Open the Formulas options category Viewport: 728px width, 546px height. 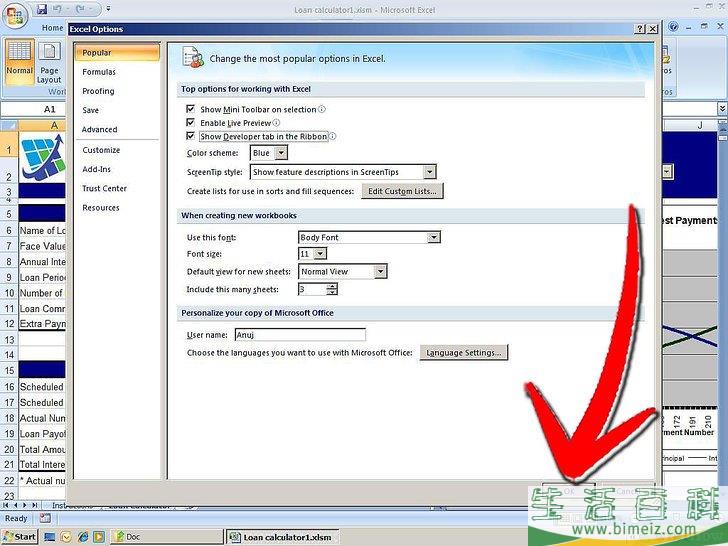pos(117,72)
